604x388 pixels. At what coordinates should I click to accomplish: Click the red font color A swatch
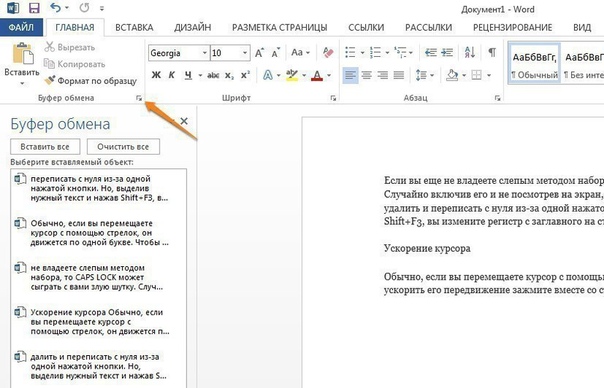pos(317,75)
